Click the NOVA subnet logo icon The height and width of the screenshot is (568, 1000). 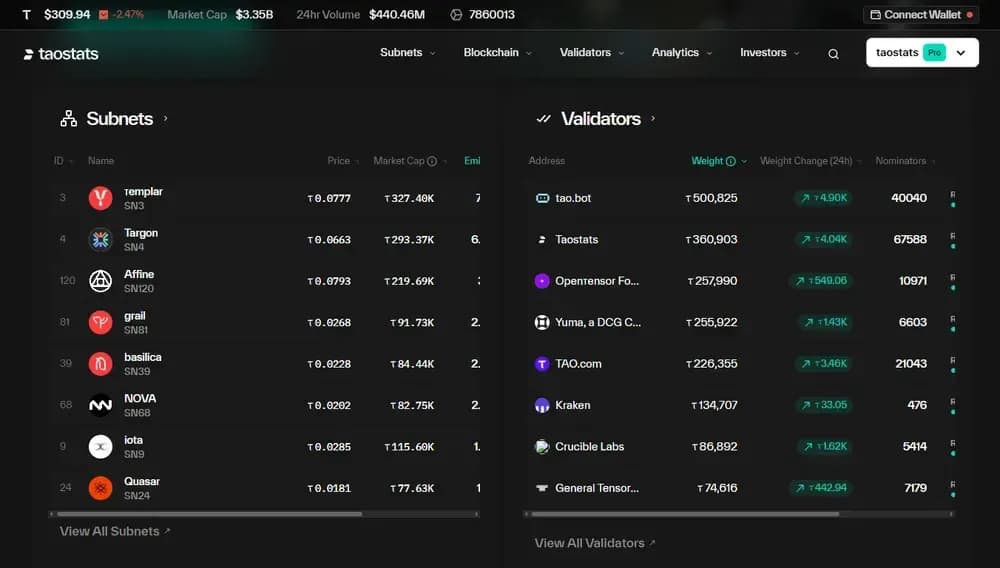pyautogui.click(x=100, y=405)
